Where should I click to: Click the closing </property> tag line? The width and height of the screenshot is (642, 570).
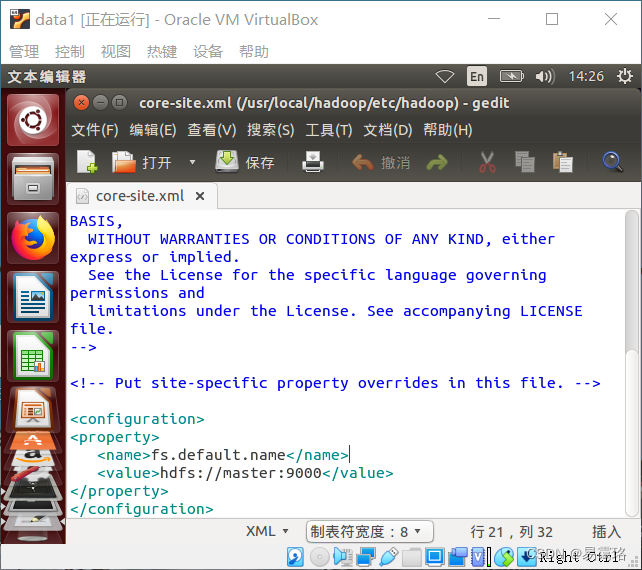119,491
